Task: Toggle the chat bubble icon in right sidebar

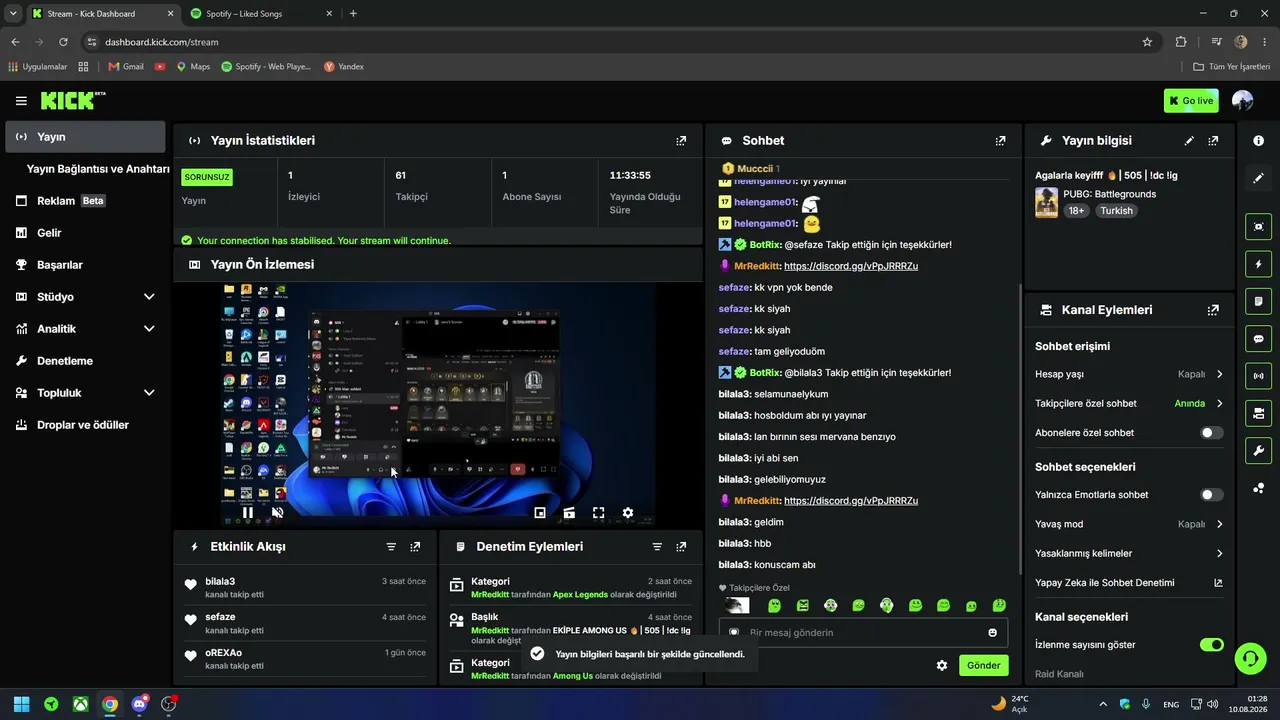Action: click(1258, 339)
